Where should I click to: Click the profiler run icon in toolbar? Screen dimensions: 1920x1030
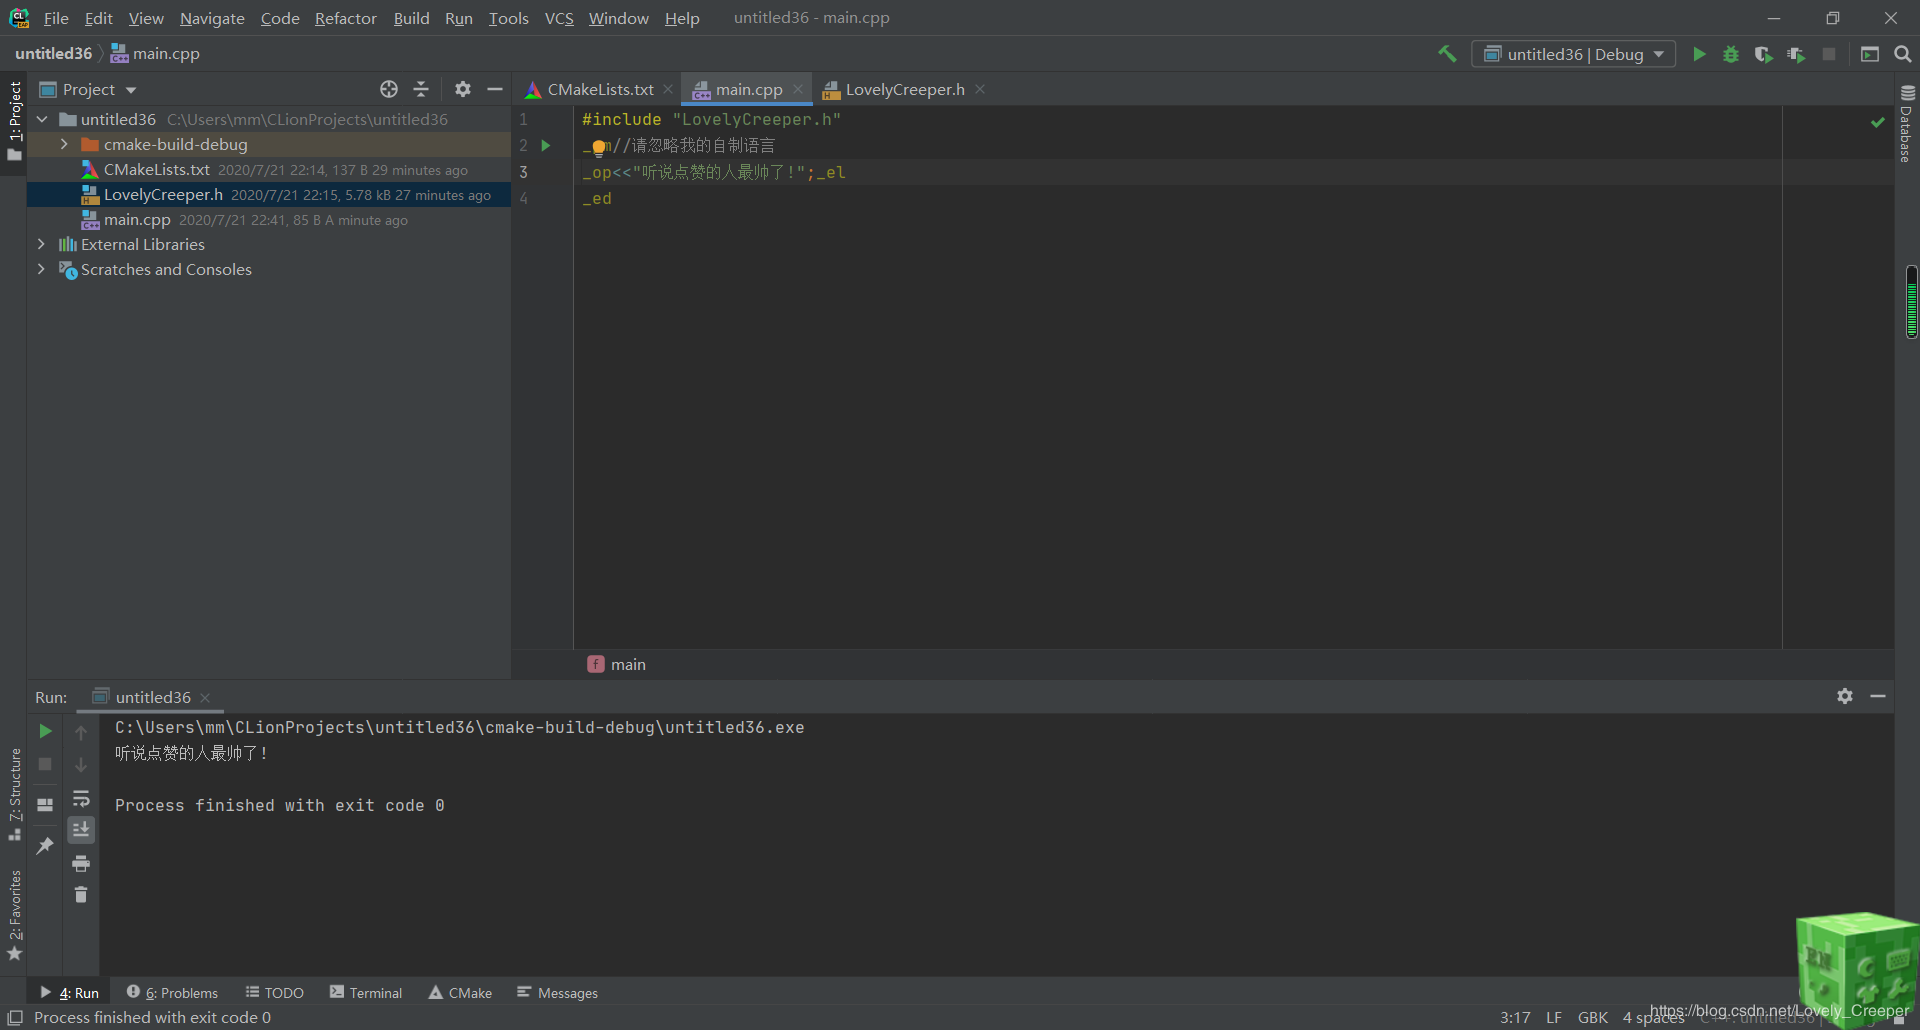[1796, 54]
